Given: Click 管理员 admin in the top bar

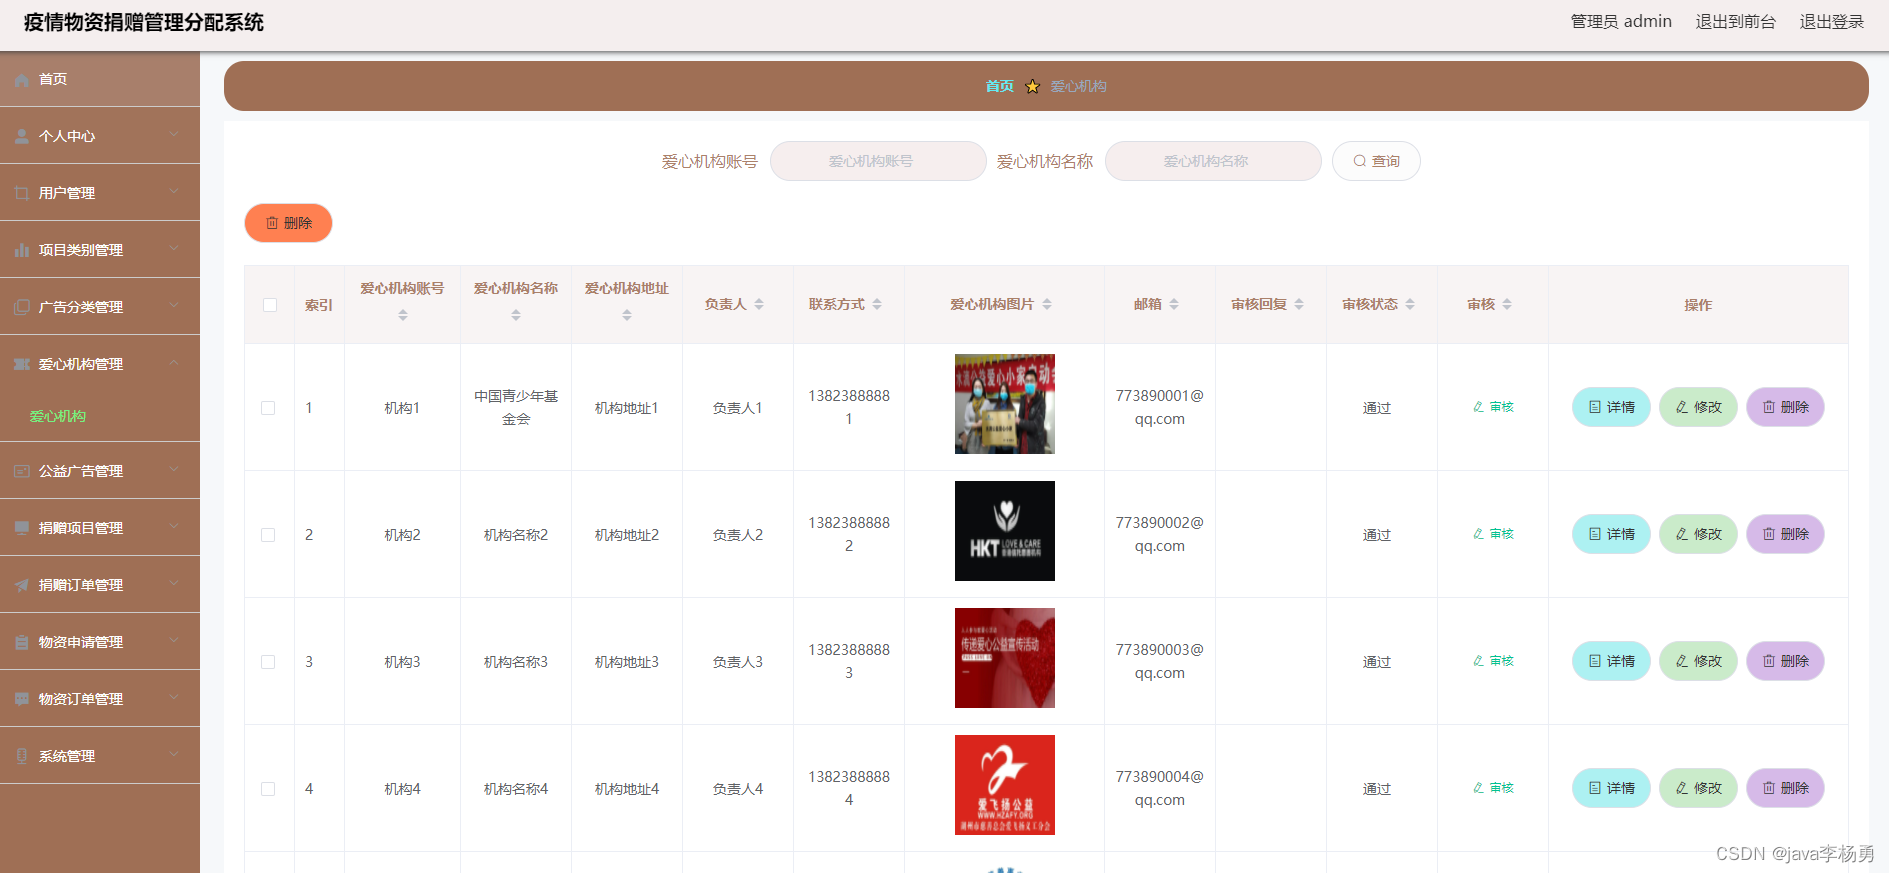Looking at the screenshot, I should (x=1621, y=22).
